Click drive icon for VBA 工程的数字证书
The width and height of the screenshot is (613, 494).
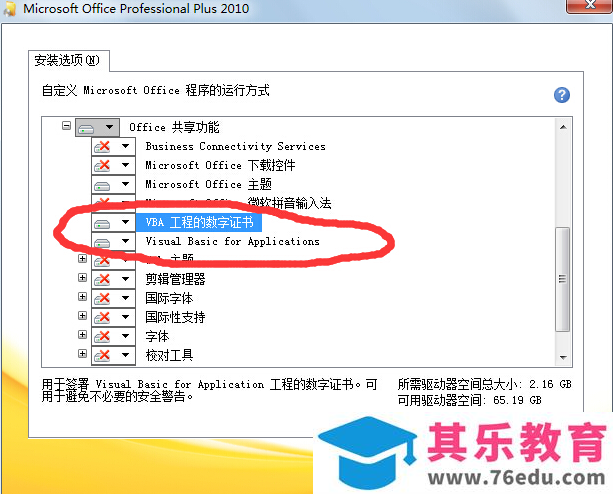click(x=102, y=224)
